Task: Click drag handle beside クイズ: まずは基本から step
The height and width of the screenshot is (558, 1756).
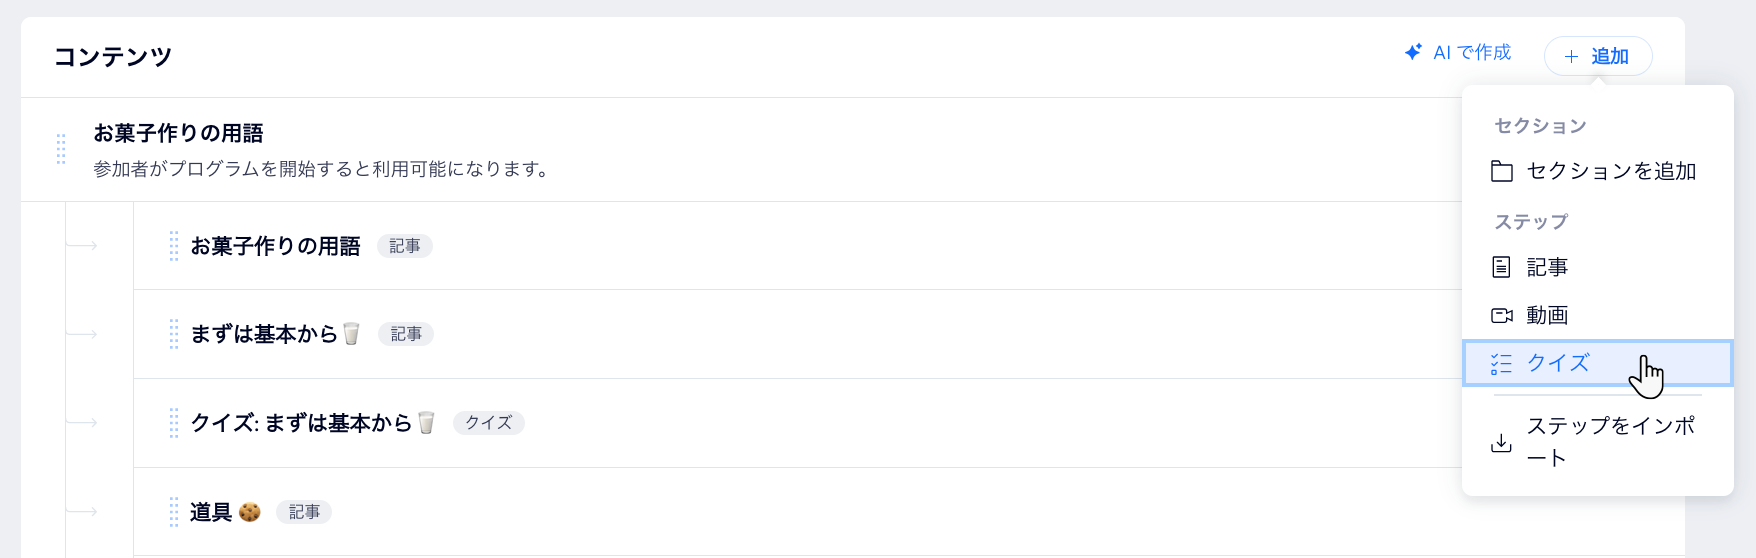Action: (x=174, y=423)
